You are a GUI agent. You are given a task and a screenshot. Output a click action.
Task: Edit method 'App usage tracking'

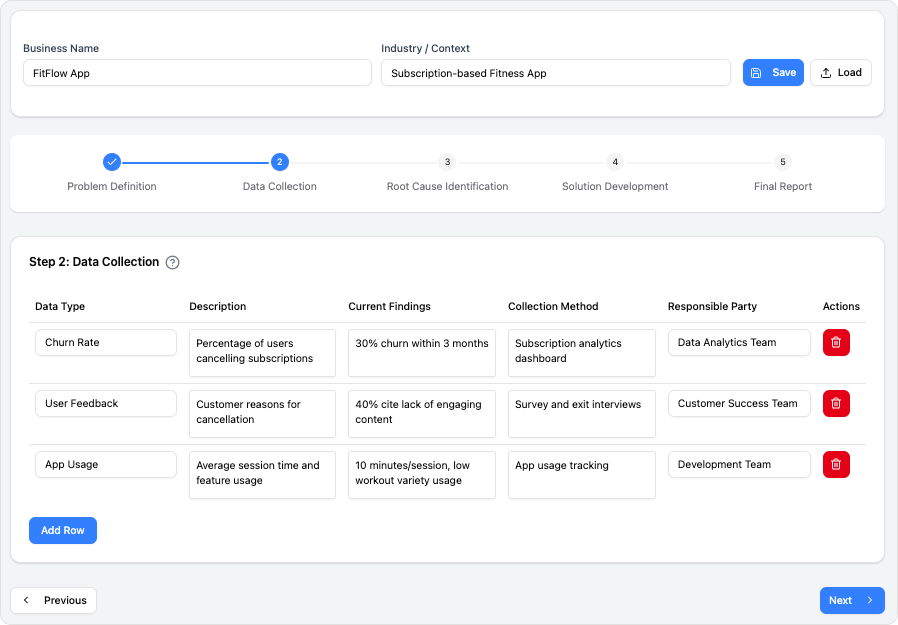581,475
